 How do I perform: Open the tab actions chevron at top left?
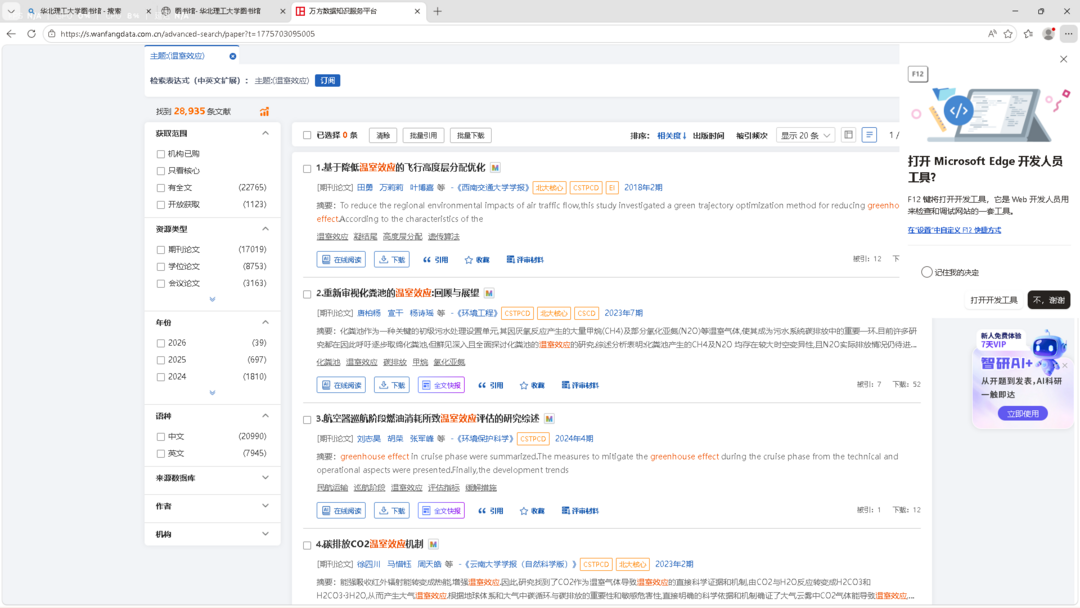point(11,11)
